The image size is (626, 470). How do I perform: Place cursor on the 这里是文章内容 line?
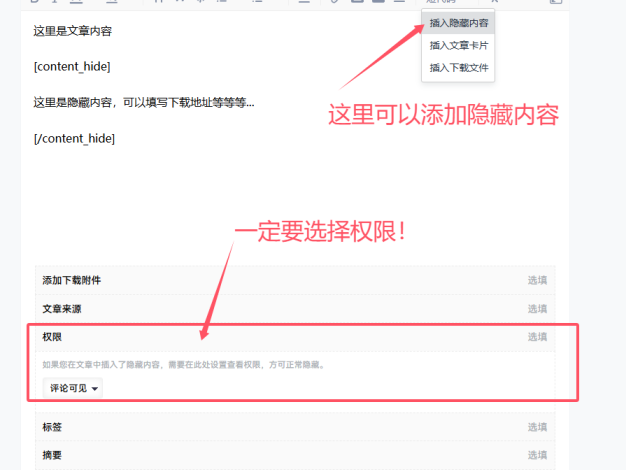(73, 31)
